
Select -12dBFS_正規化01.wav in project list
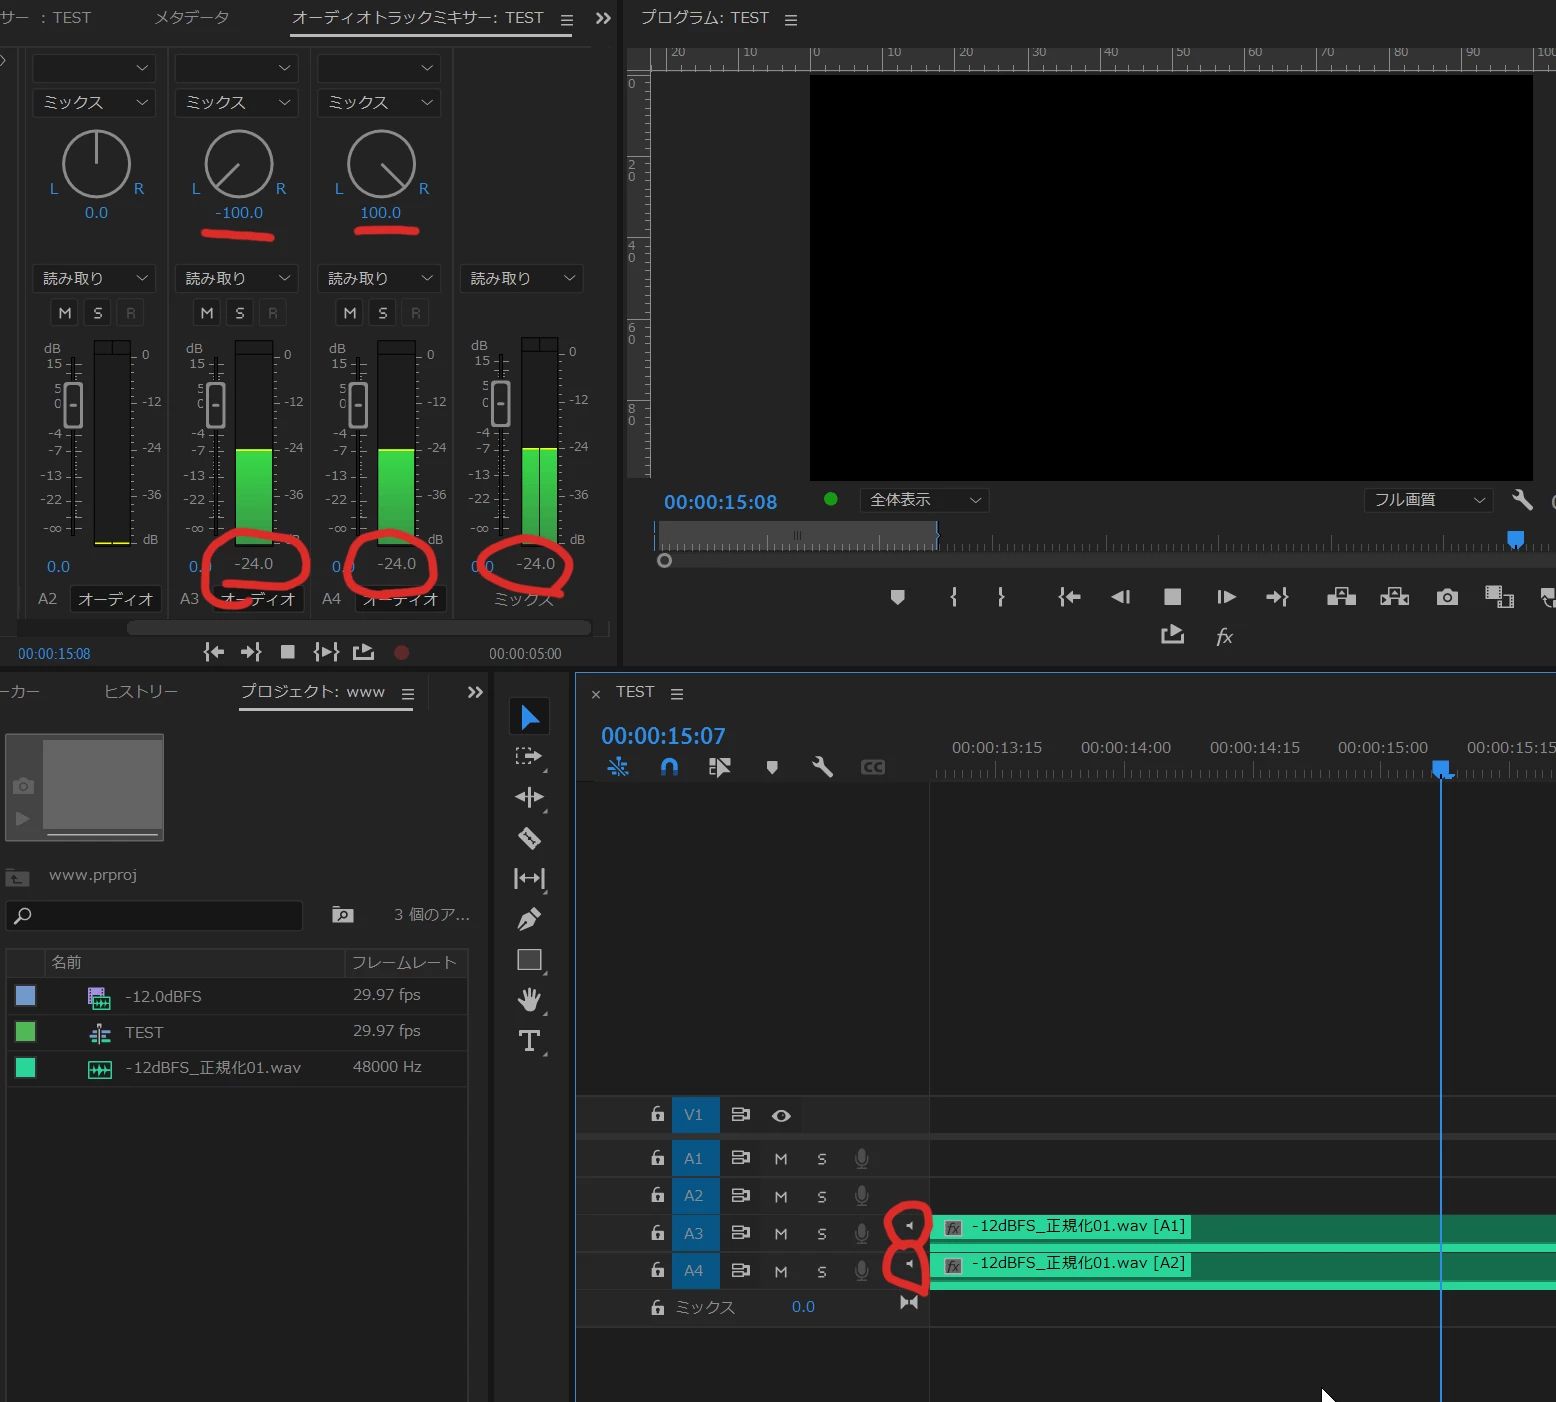[212, 1068]
